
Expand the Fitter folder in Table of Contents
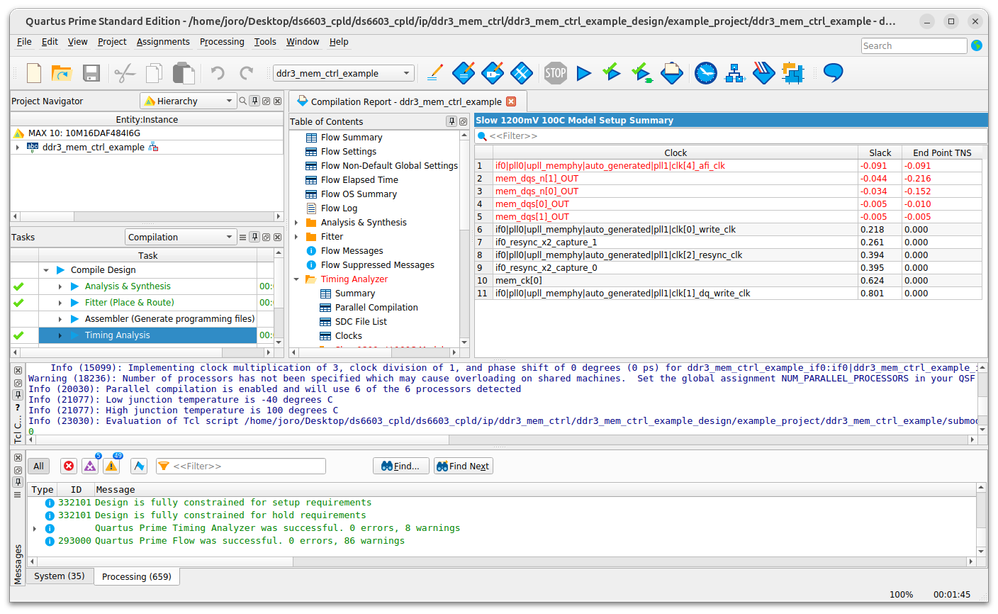(x=297, y=237)
